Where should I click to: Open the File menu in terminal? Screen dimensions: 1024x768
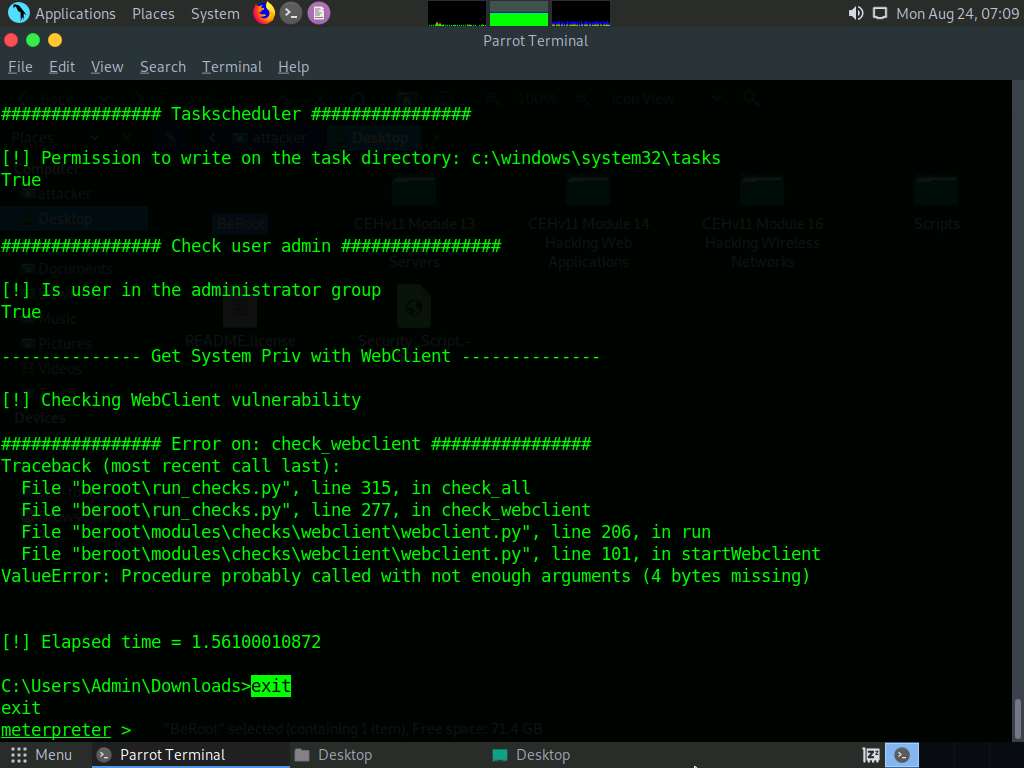(x=20, y=67)
